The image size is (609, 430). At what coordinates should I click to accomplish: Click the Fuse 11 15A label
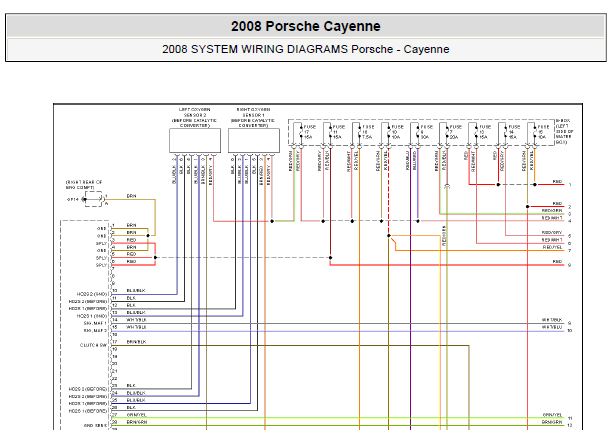pyautogui.click(x=339, y=132)
